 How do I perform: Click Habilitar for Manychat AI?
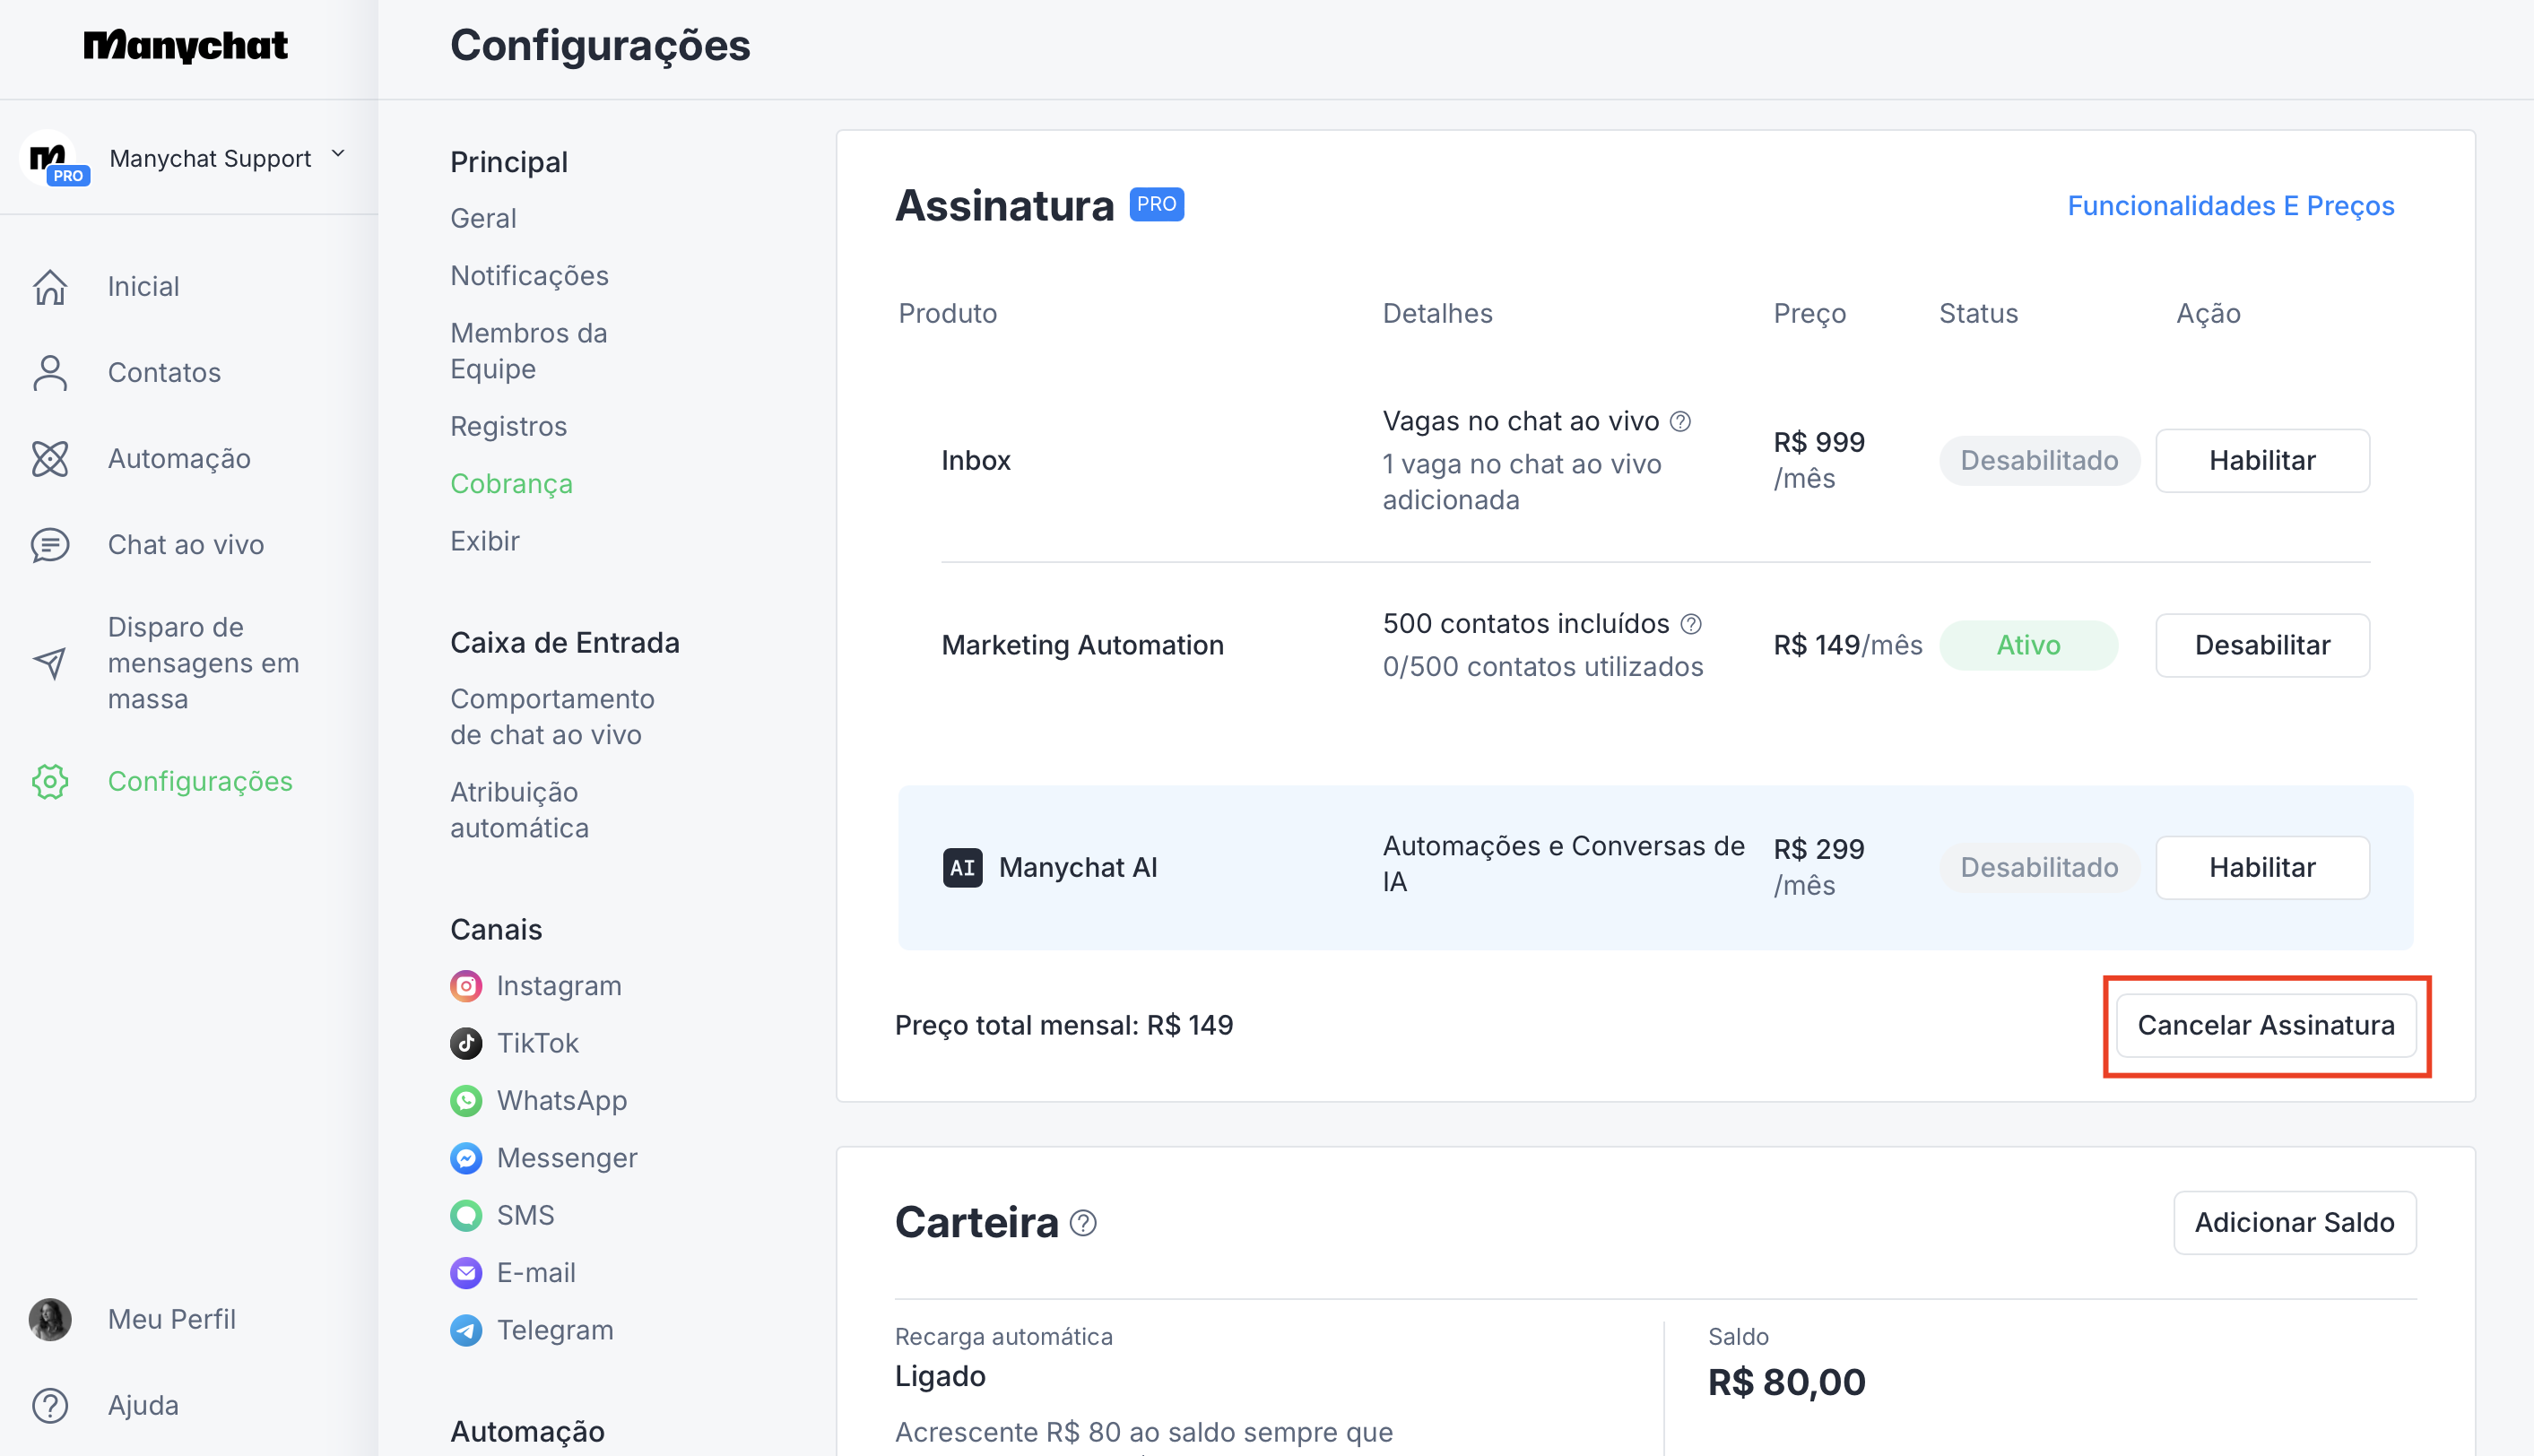coord(2262,868)
